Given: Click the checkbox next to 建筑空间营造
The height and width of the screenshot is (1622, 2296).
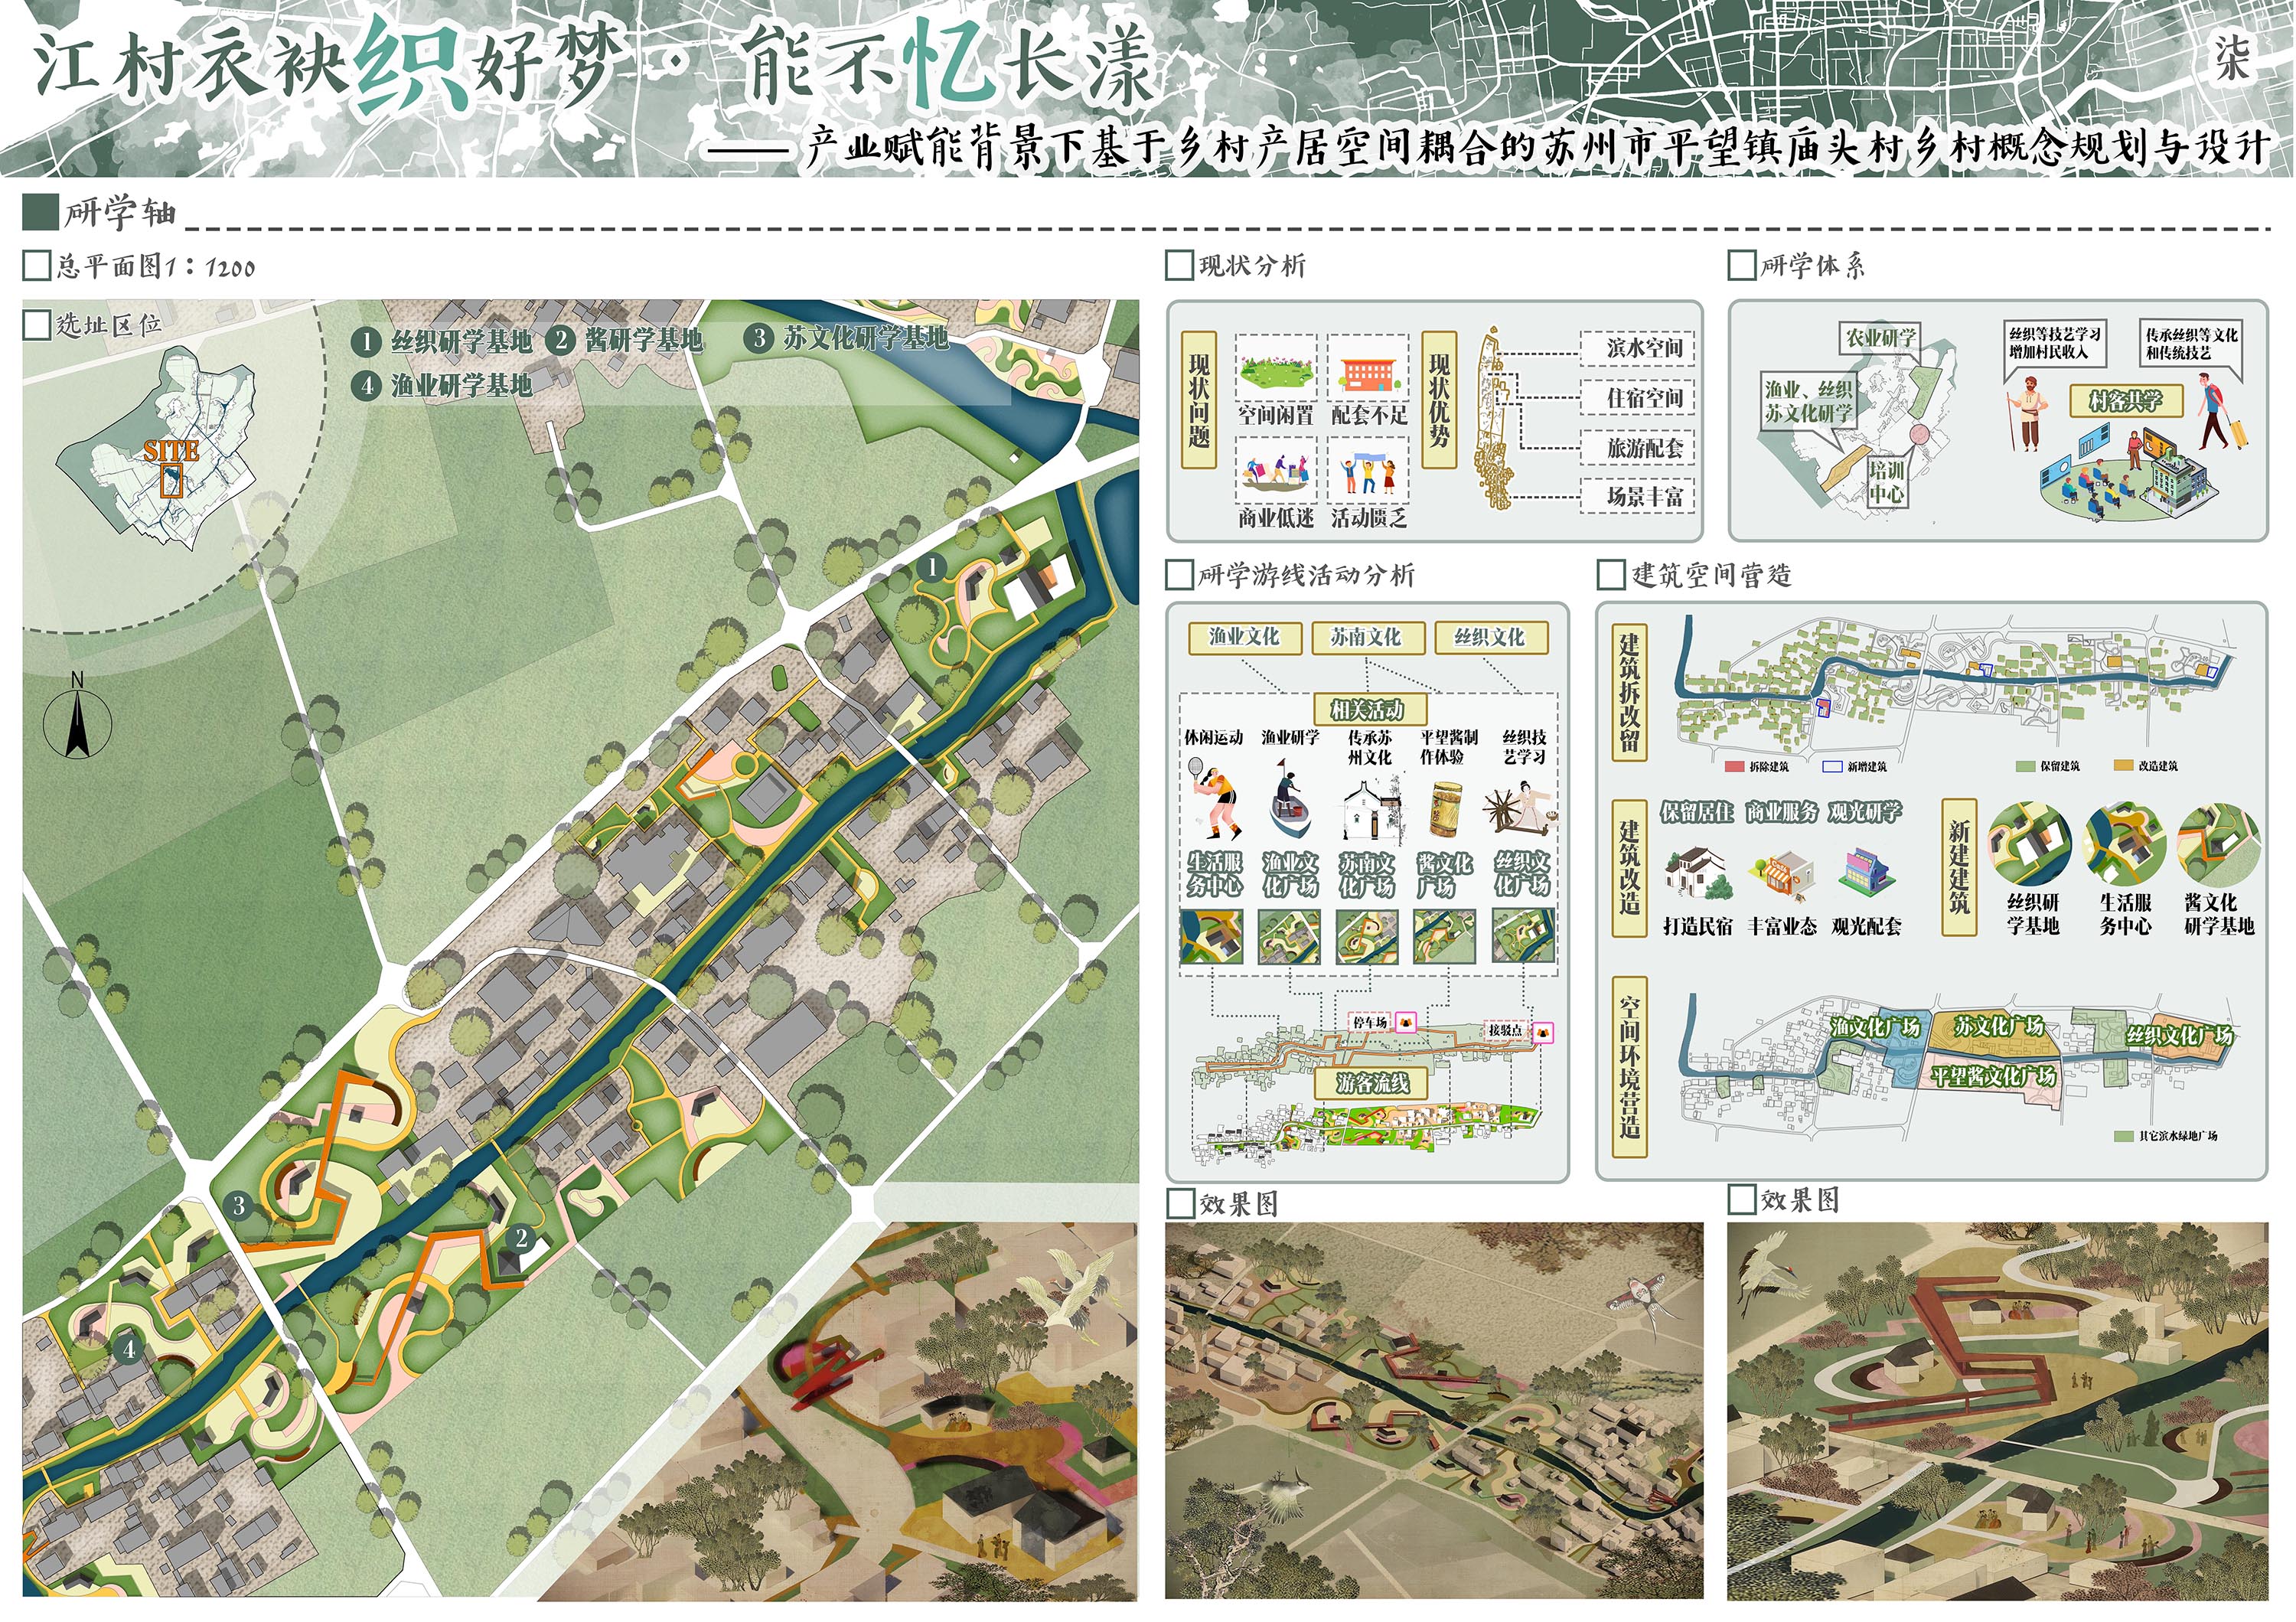Looking at the screenshot, I should pyautogui.click(x=1610, y=575).
